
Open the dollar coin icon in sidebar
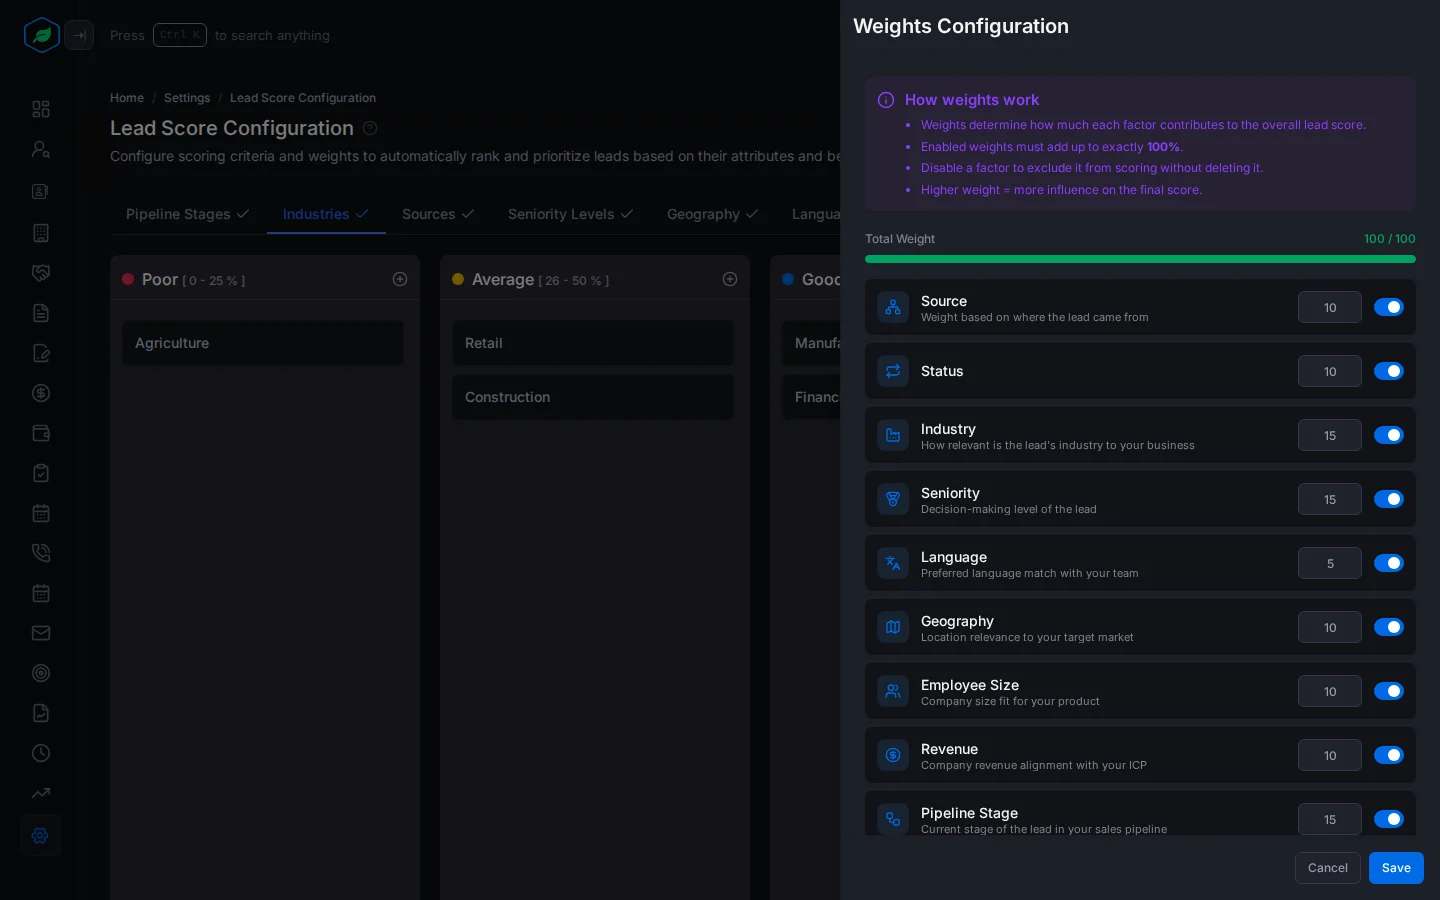point(41,393)
